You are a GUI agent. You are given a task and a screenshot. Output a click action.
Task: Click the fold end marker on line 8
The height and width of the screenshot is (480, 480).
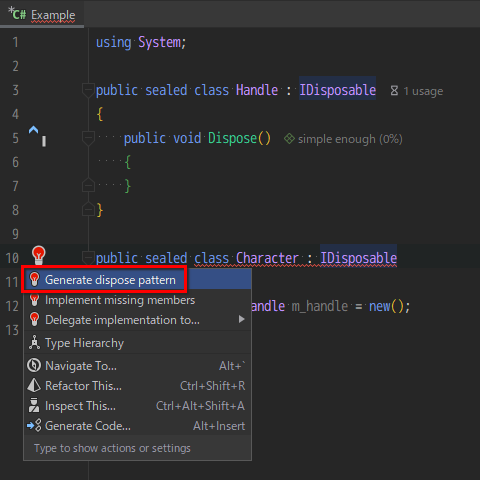[x=88, y=210]
